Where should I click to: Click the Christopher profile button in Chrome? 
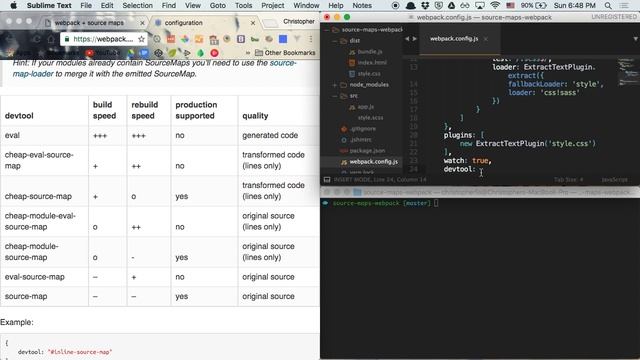pyautogui.click(x=299, y=21)
